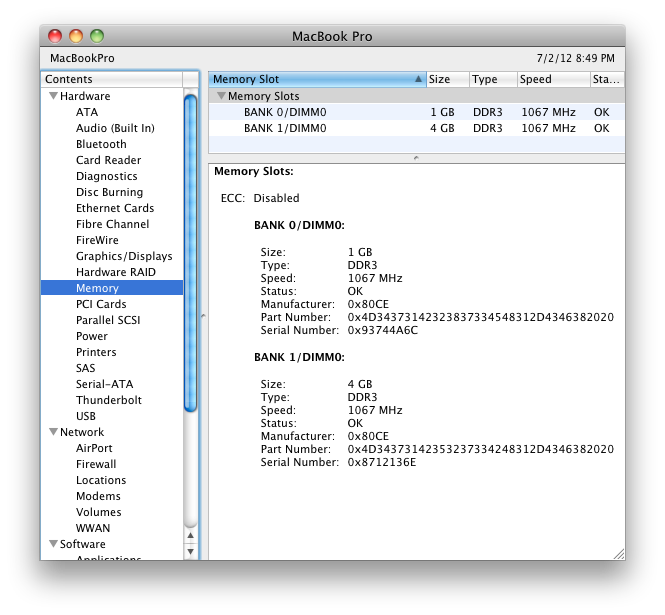Open Power information
The image size is (665, 615).
(92, 336)
